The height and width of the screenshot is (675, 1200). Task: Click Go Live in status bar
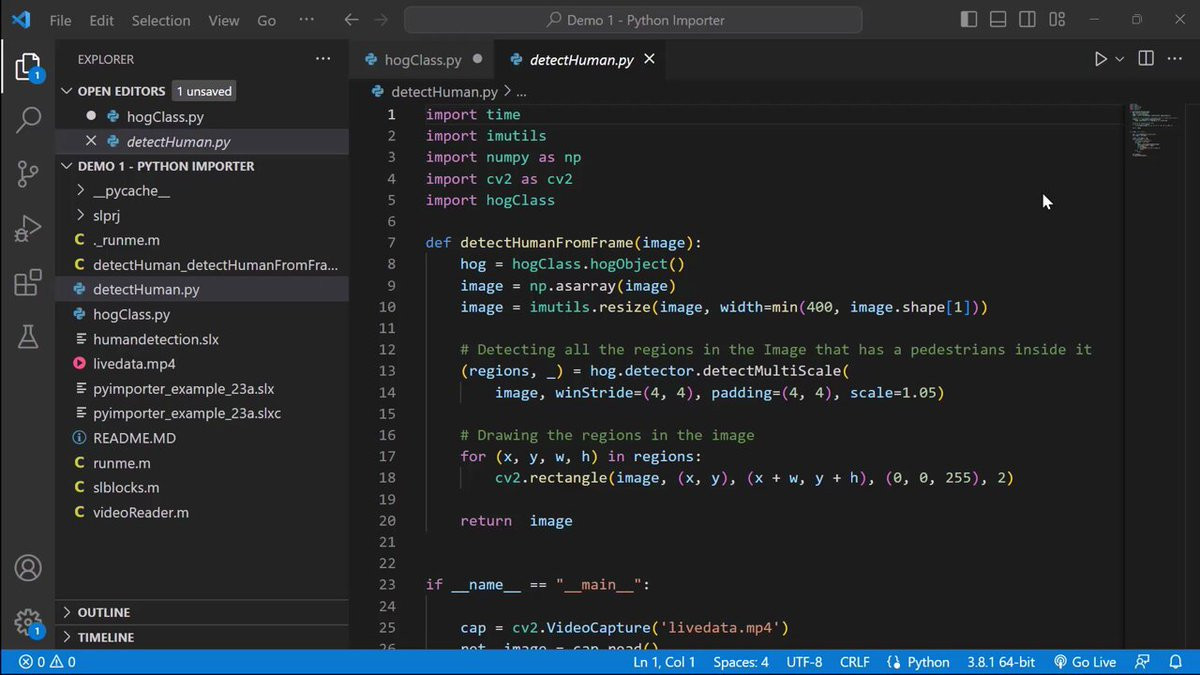(1085, 662)
